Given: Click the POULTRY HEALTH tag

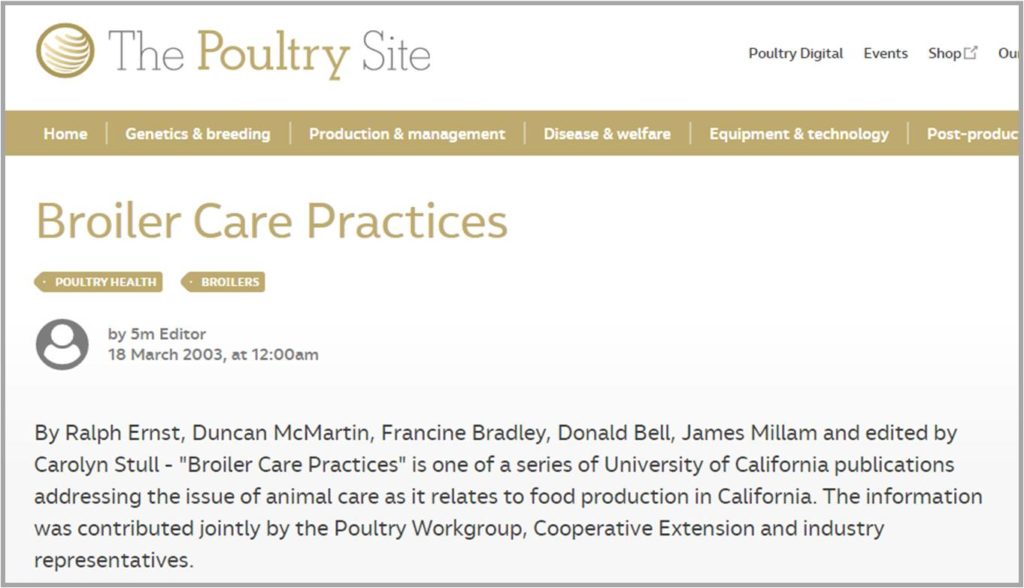Looking at the screenshot, I should (99, 282).
